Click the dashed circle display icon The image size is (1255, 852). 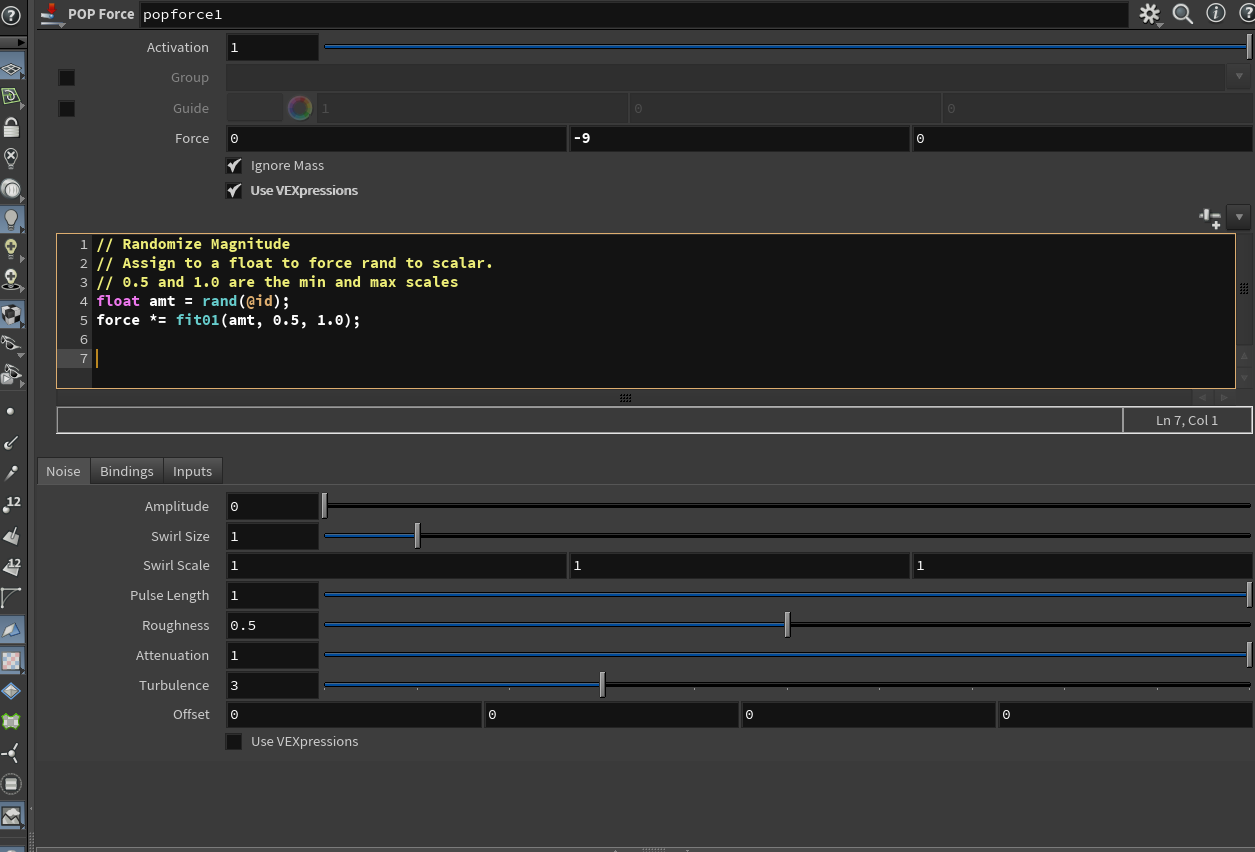coord(11,784)
